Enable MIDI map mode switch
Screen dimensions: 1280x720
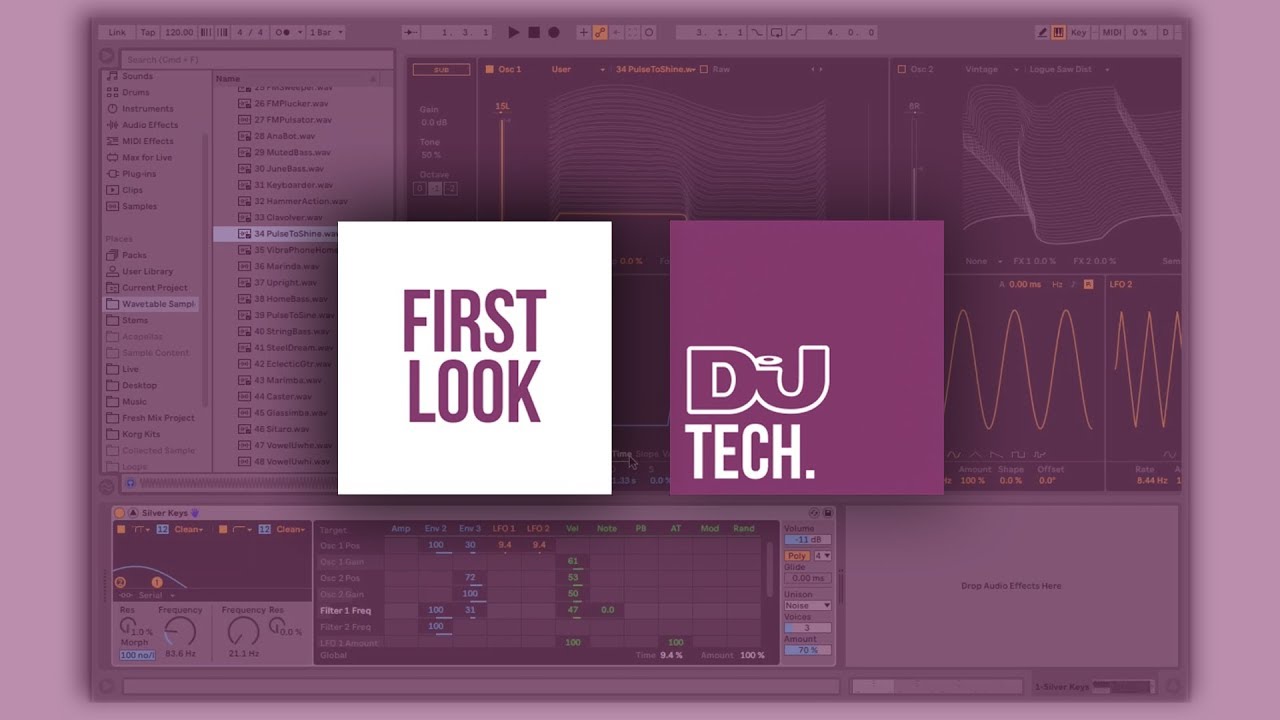coord(1112,32)
